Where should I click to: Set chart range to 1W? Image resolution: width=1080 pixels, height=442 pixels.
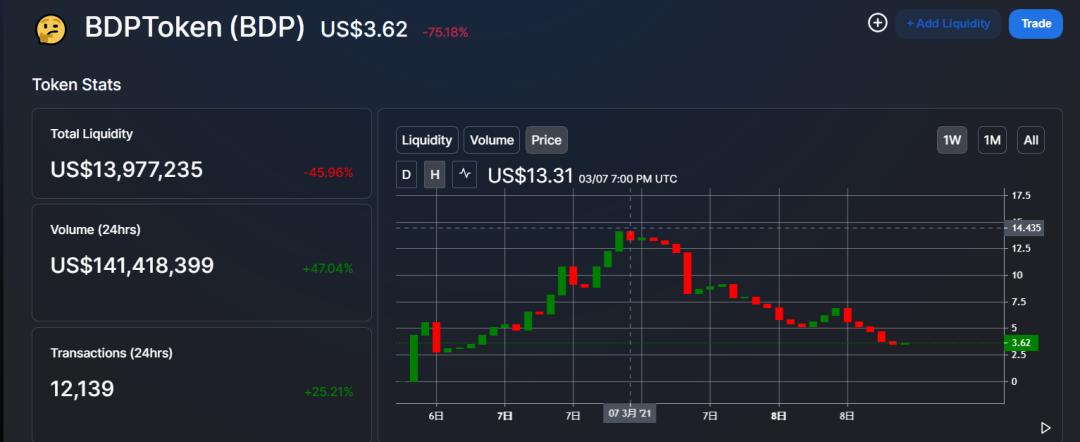pos(952,140)
